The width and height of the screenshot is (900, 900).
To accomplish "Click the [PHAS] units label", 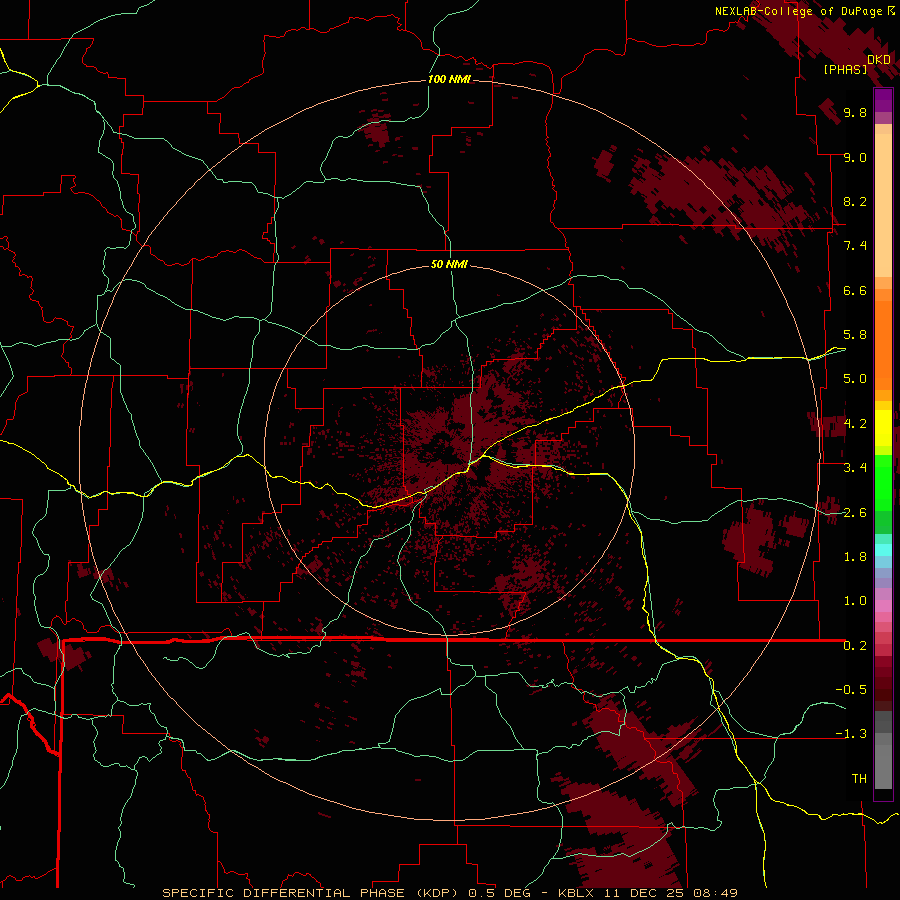I will click(x=845, y=70).
